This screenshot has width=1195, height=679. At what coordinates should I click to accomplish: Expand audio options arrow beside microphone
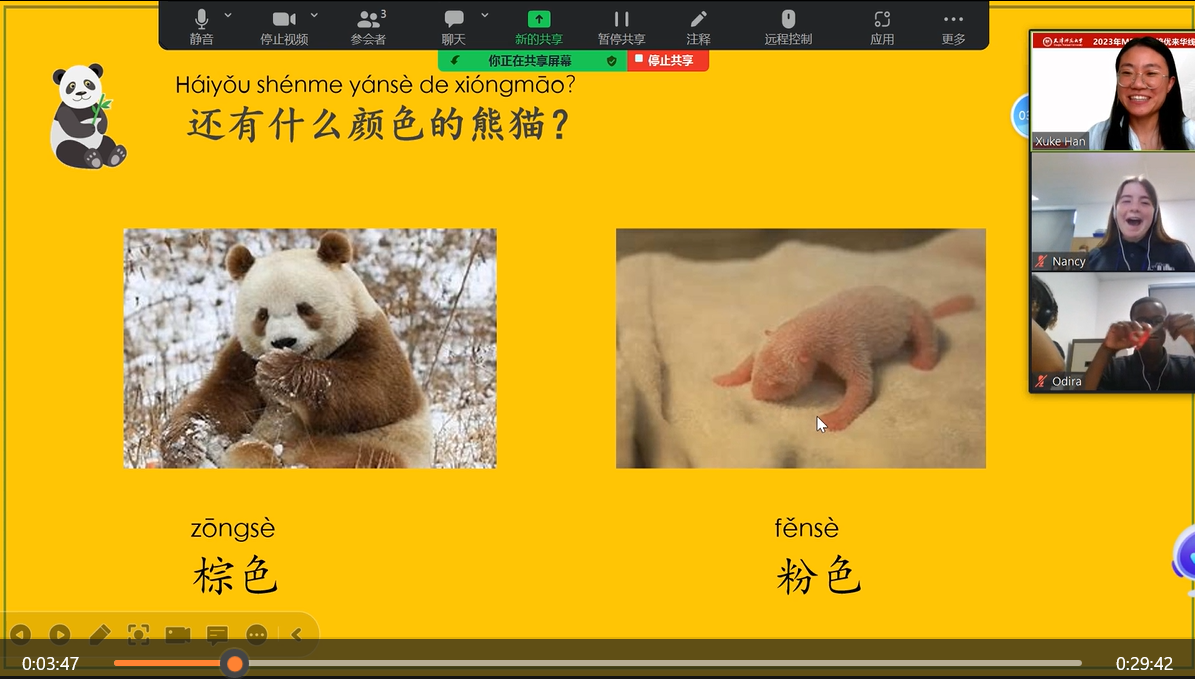228,16
